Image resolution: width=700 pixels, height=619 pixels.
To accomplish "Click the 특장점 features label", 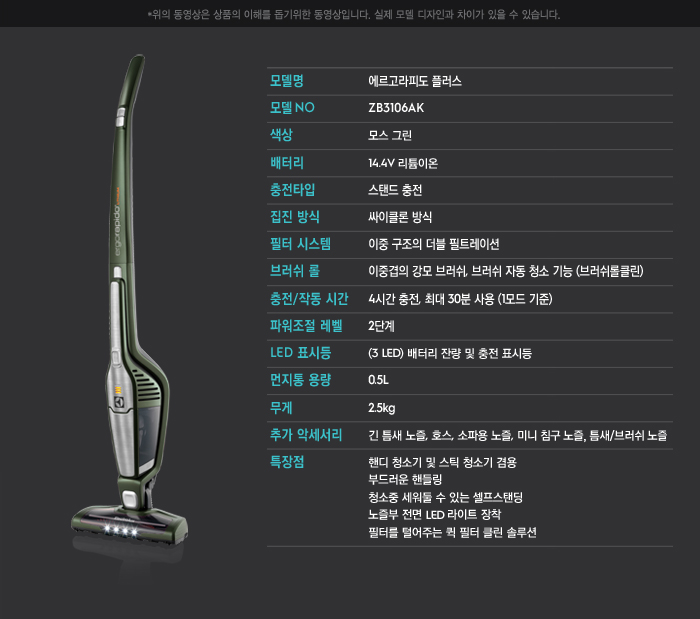I will [287, 462].
